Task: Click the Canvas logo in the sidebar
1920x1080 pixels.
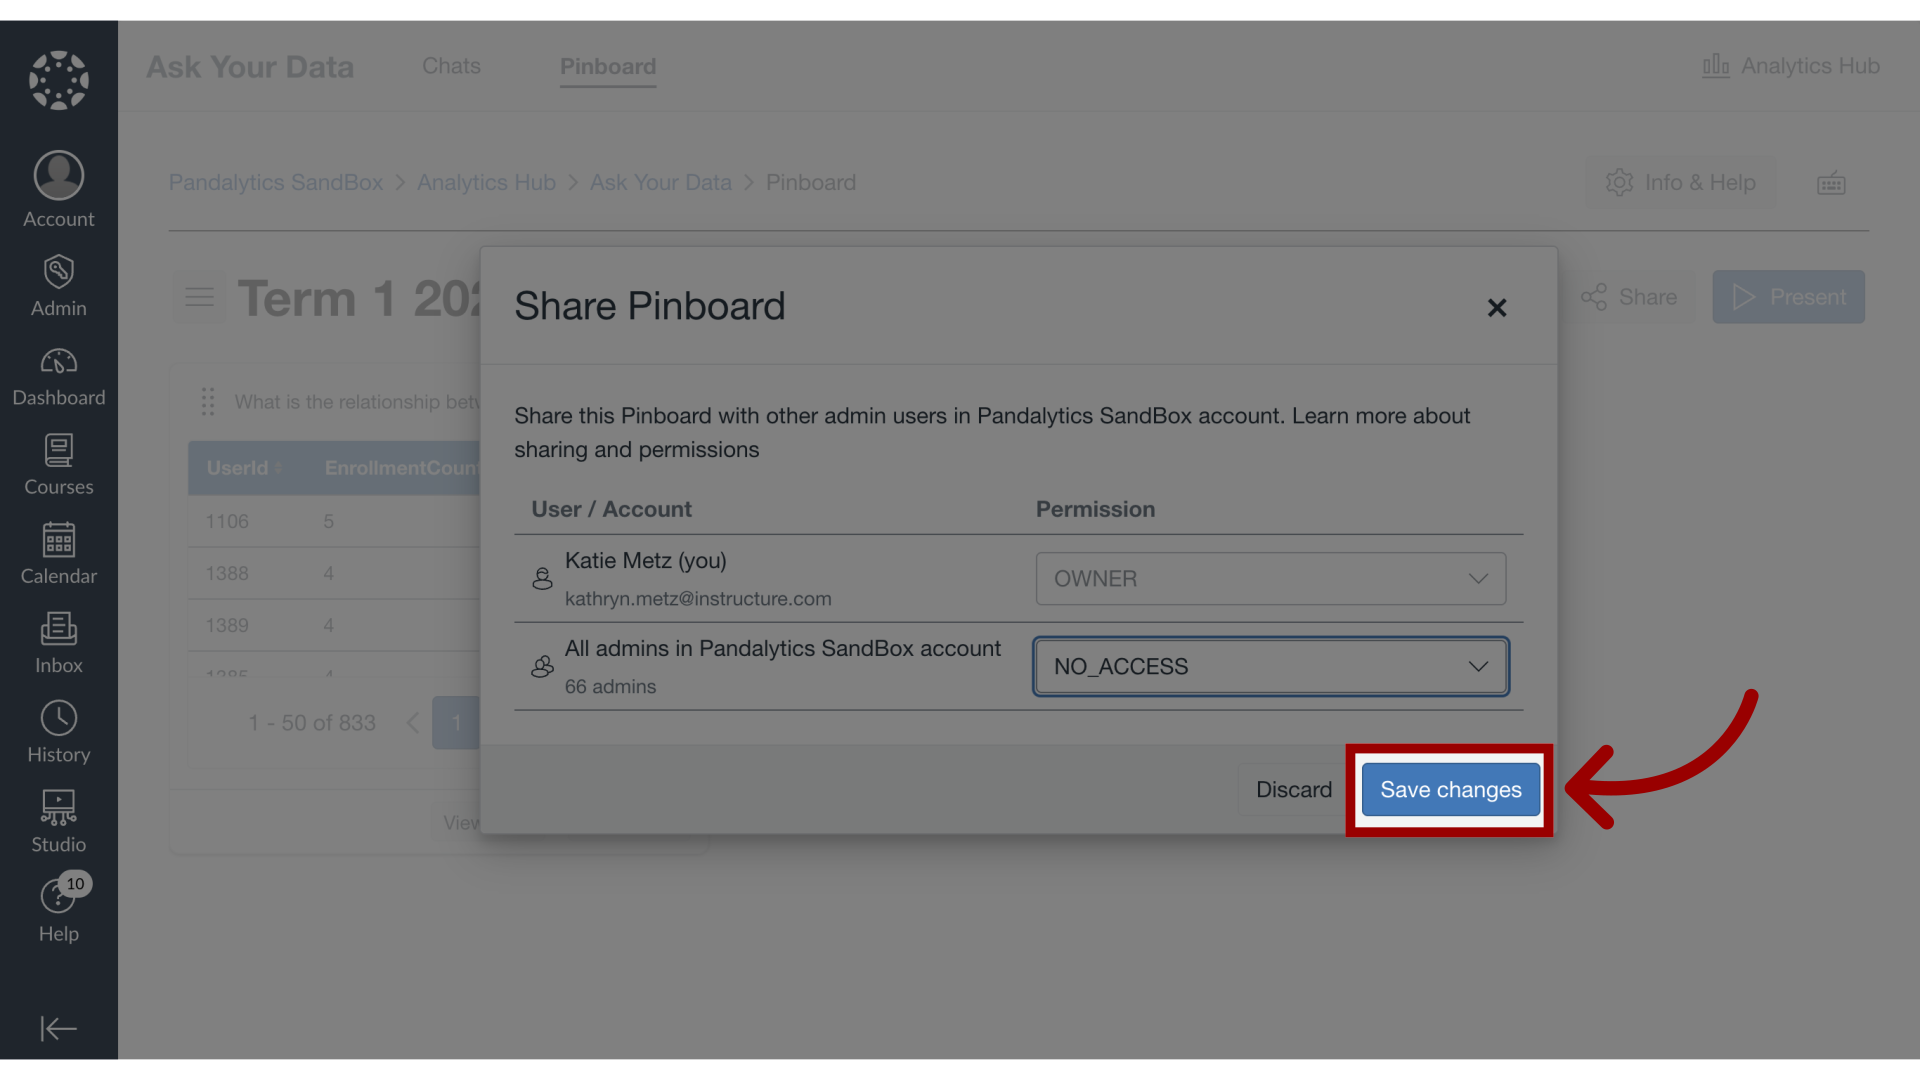Action: 59,80
